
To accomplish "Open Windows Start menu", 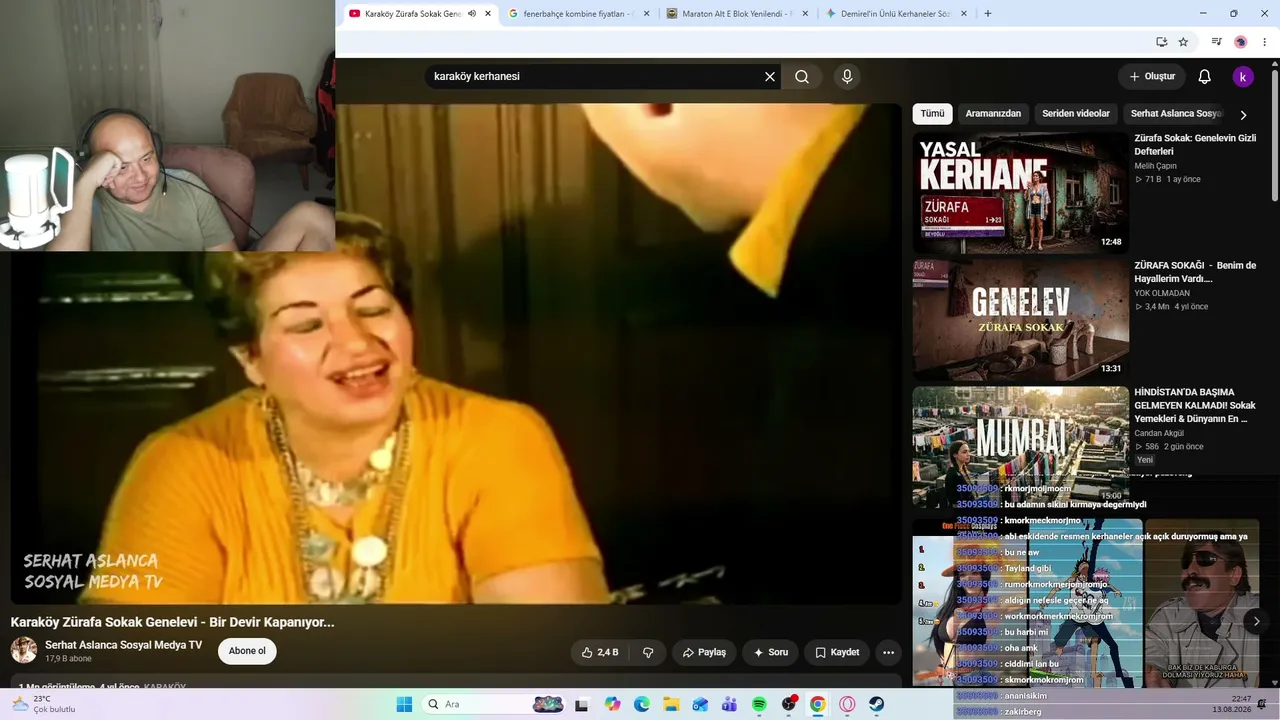I will [404, 704].
